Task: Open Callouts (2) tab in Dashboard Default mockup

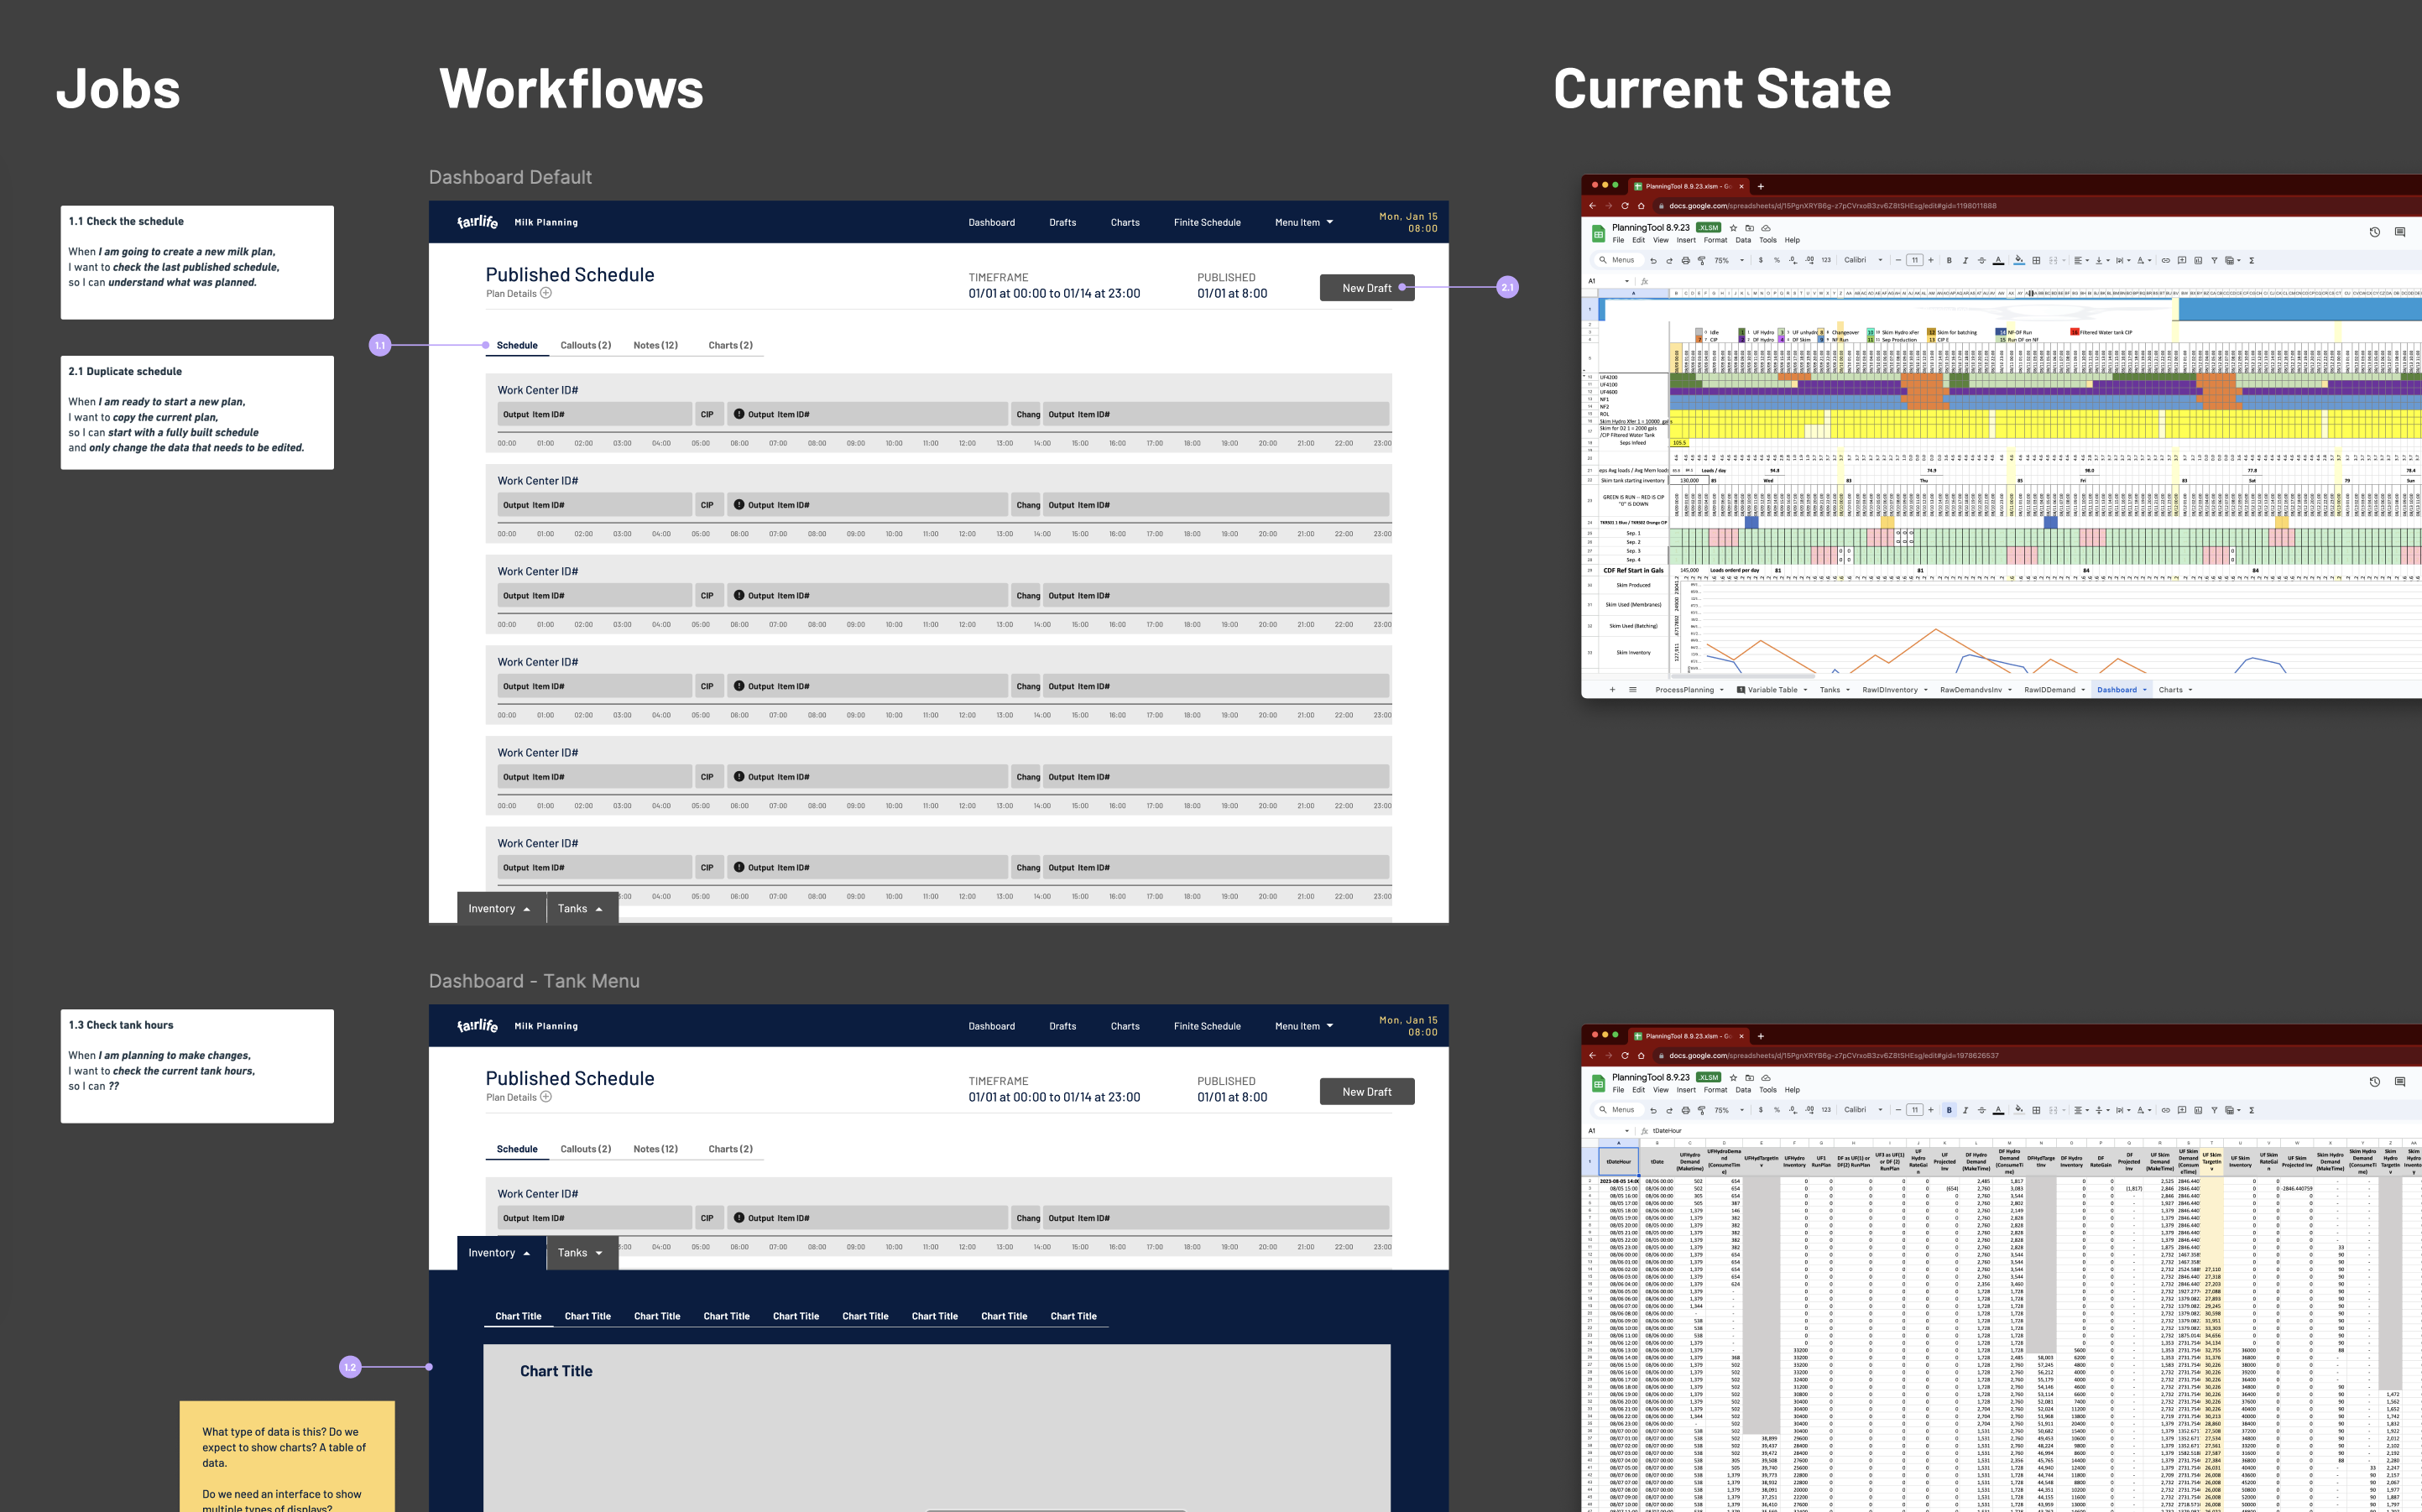Action: pyautogui.click(x=585, y=345)
